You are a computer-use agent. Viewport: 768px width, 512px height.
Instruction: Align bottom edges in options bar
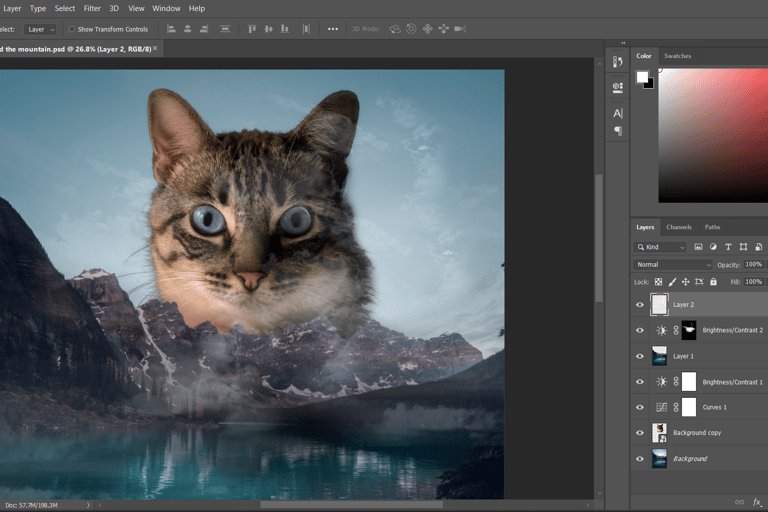(285, 29)
